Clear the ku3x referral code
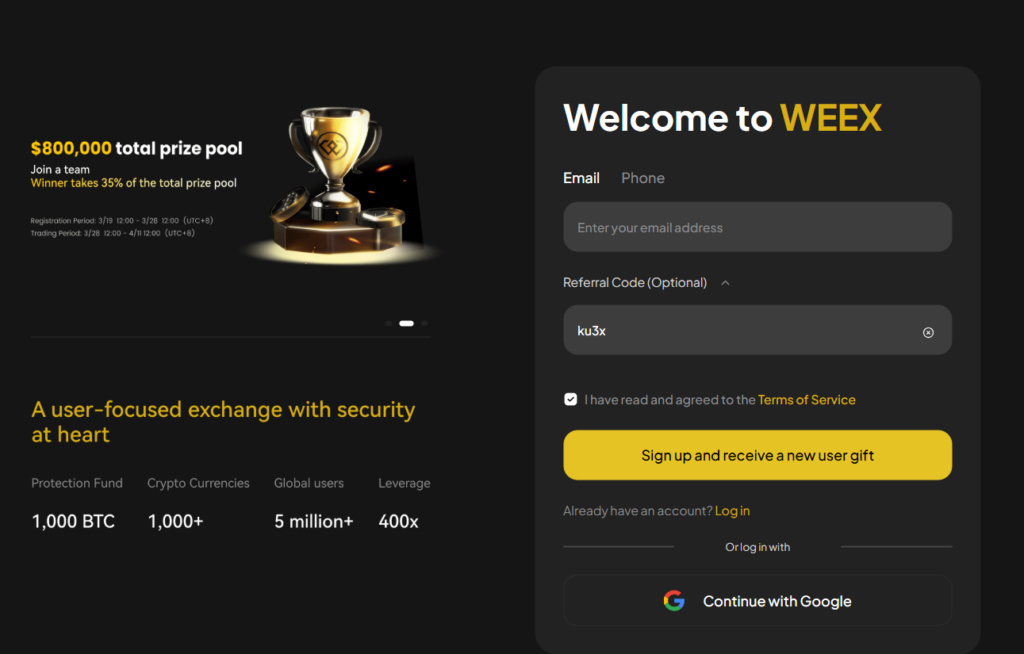 pos(927,331)
